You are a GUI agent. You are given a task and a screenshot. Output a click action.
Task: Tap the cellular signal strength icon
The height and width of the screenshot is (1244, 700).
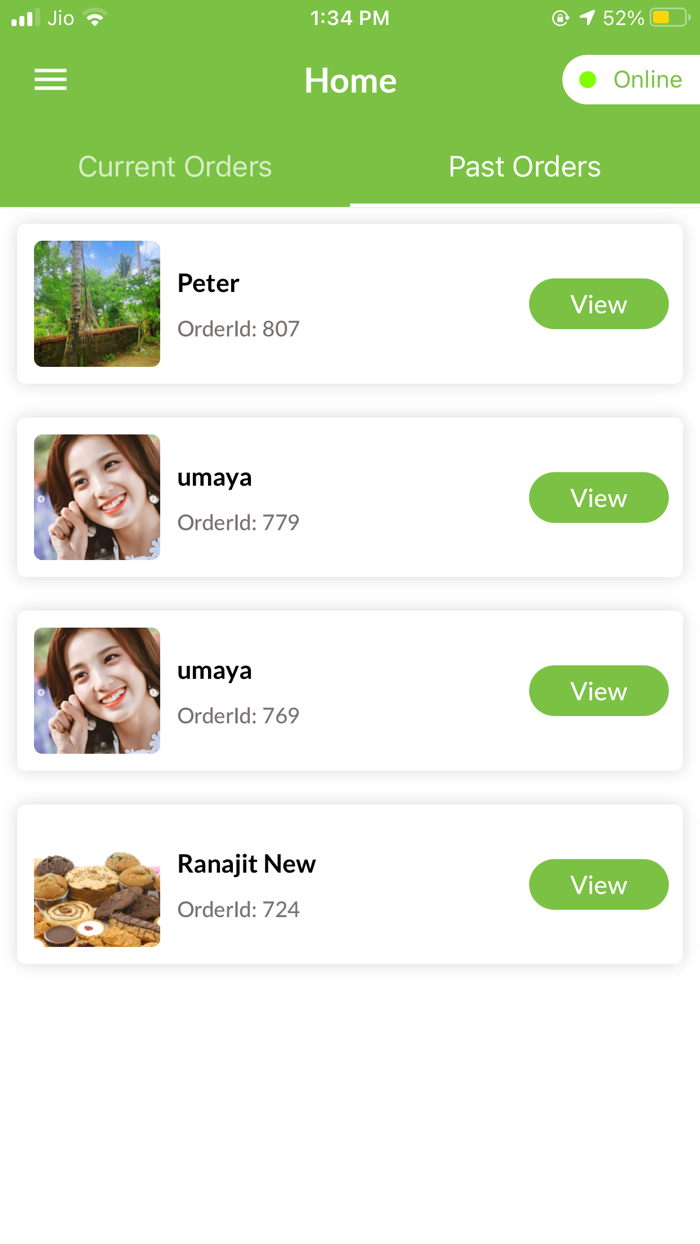22,17
